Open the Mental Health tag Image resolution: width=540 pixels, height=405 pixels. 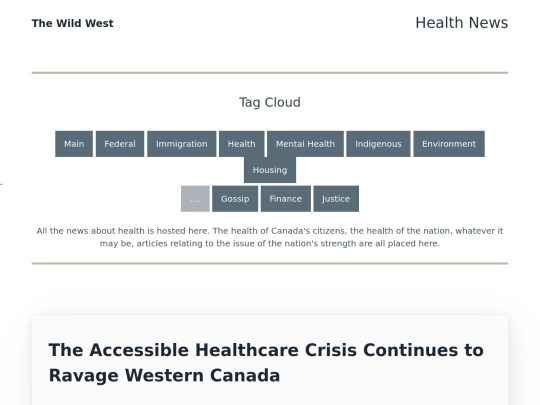[305, 144]
